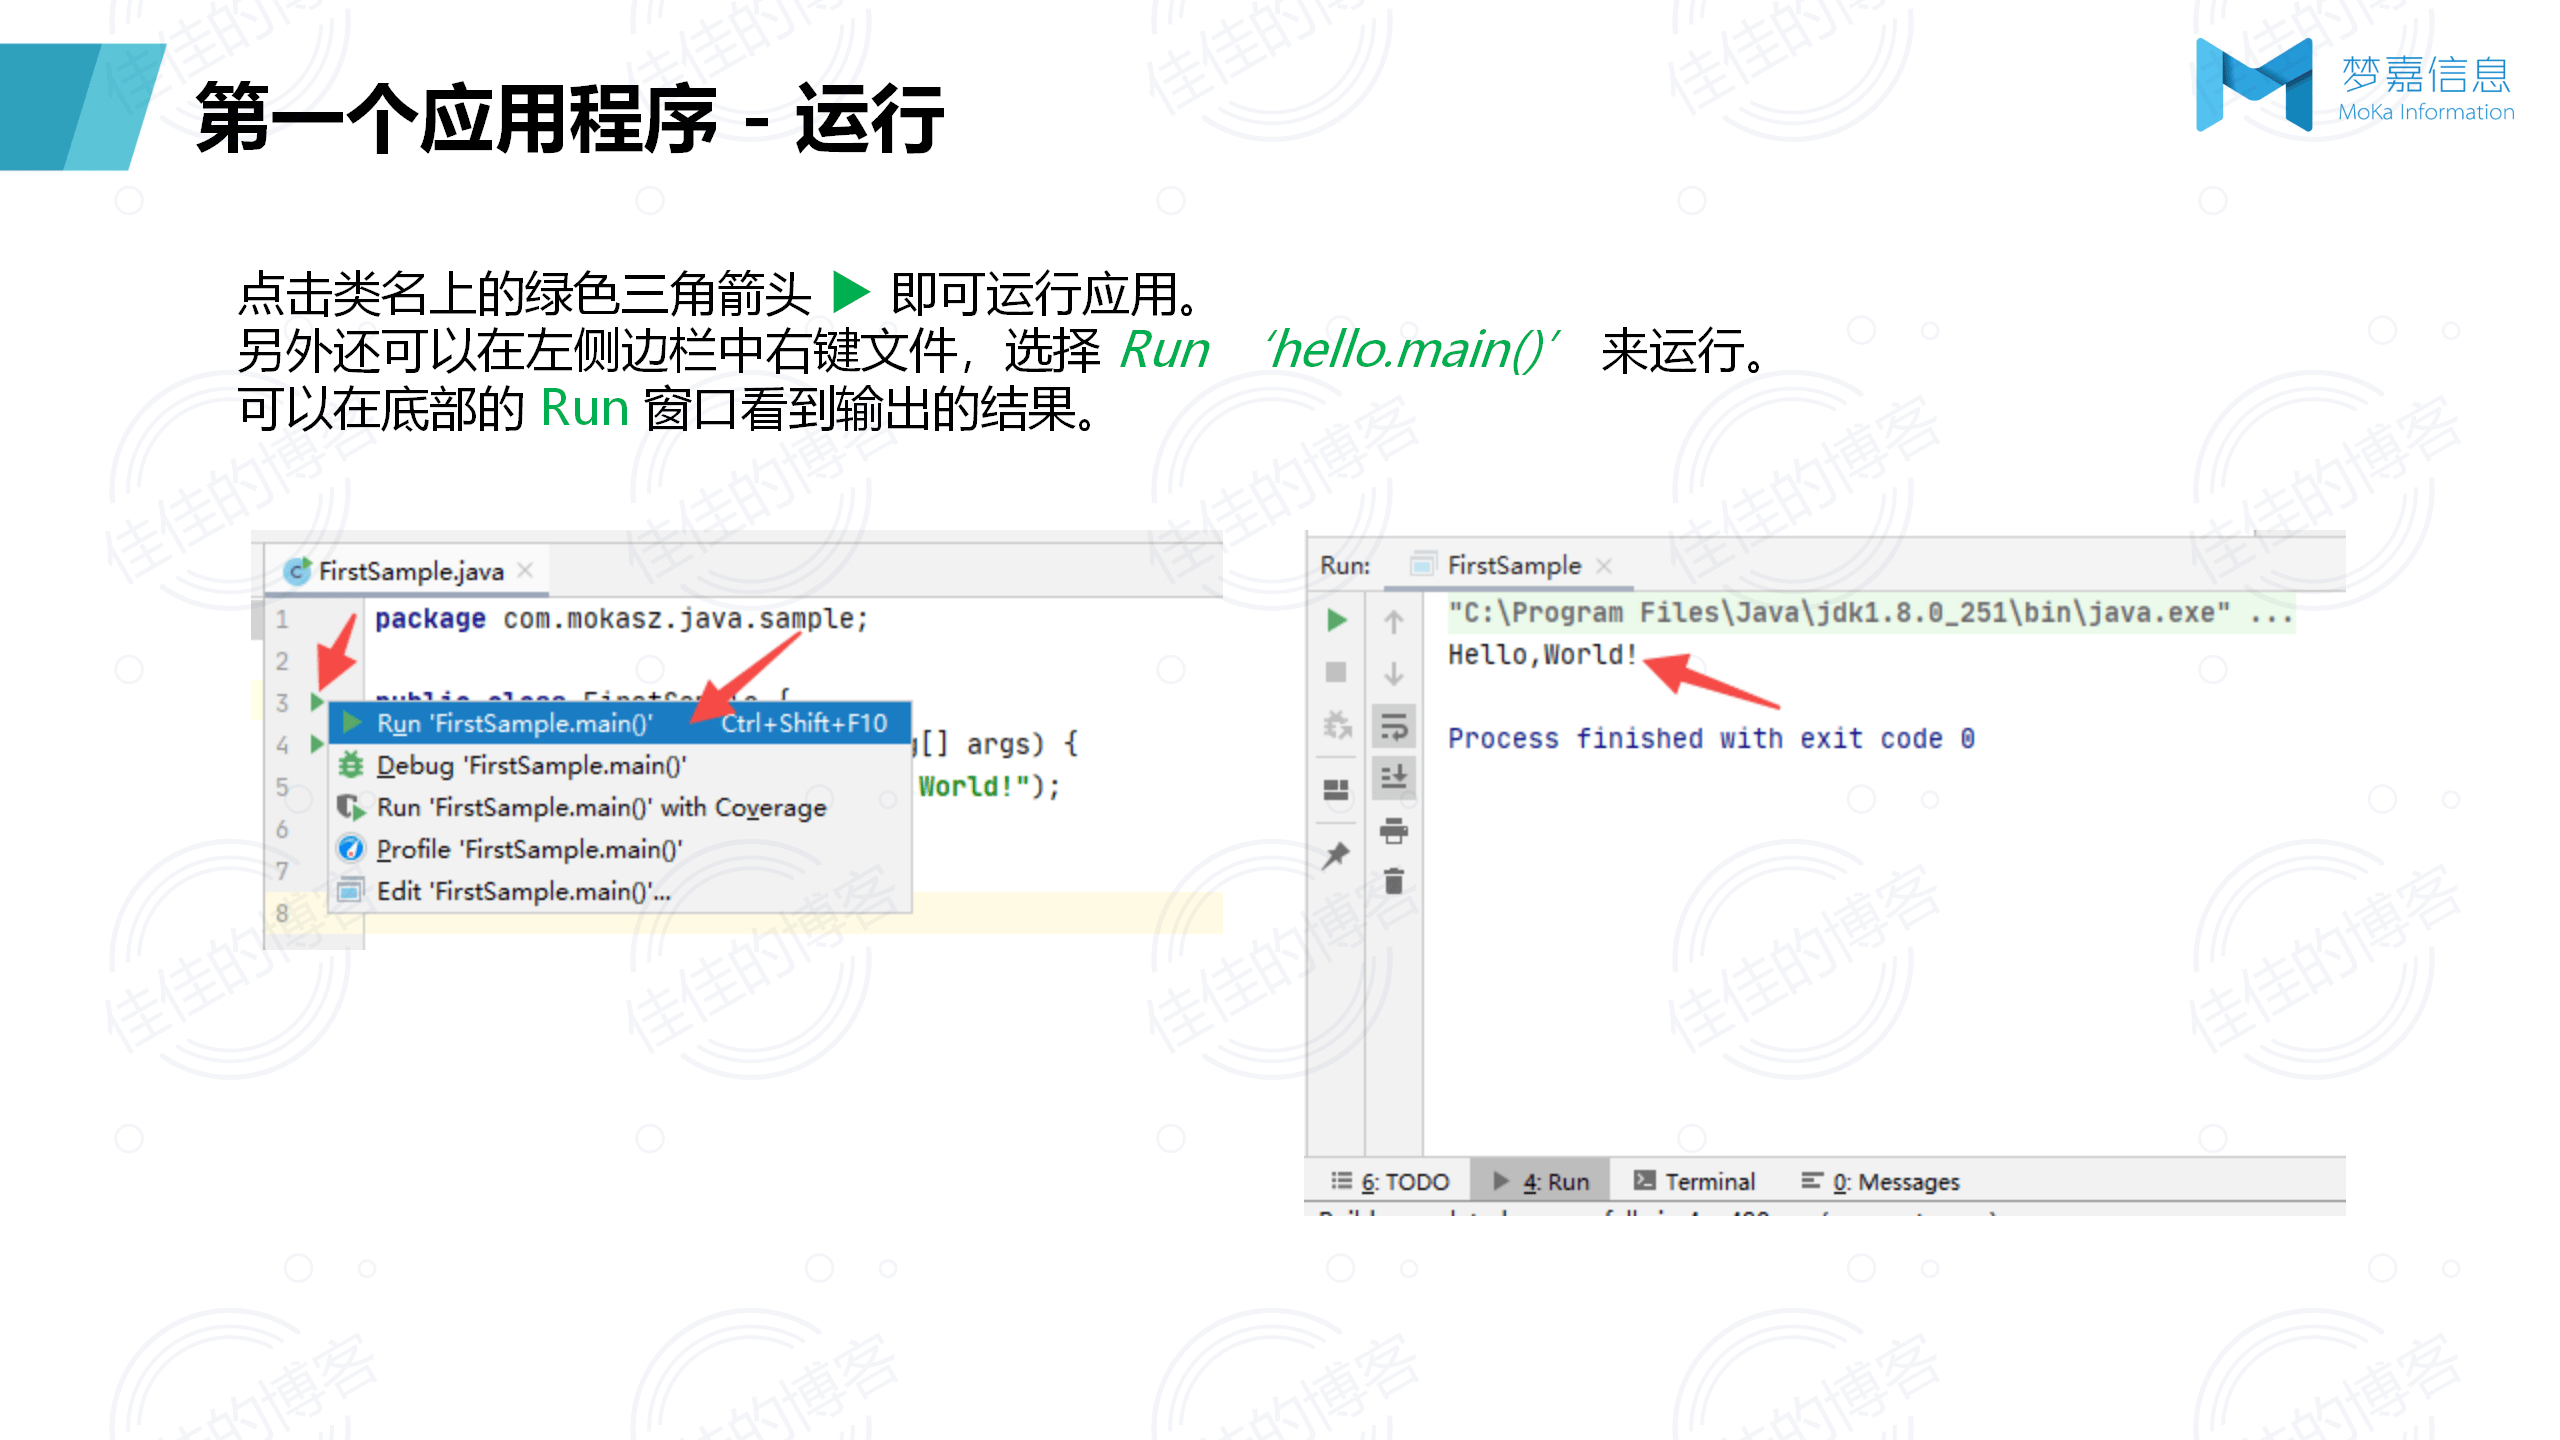Click the Up the stack trace arrow
Viewport: 2560px width, 1440px height.
click(1393, 622)
